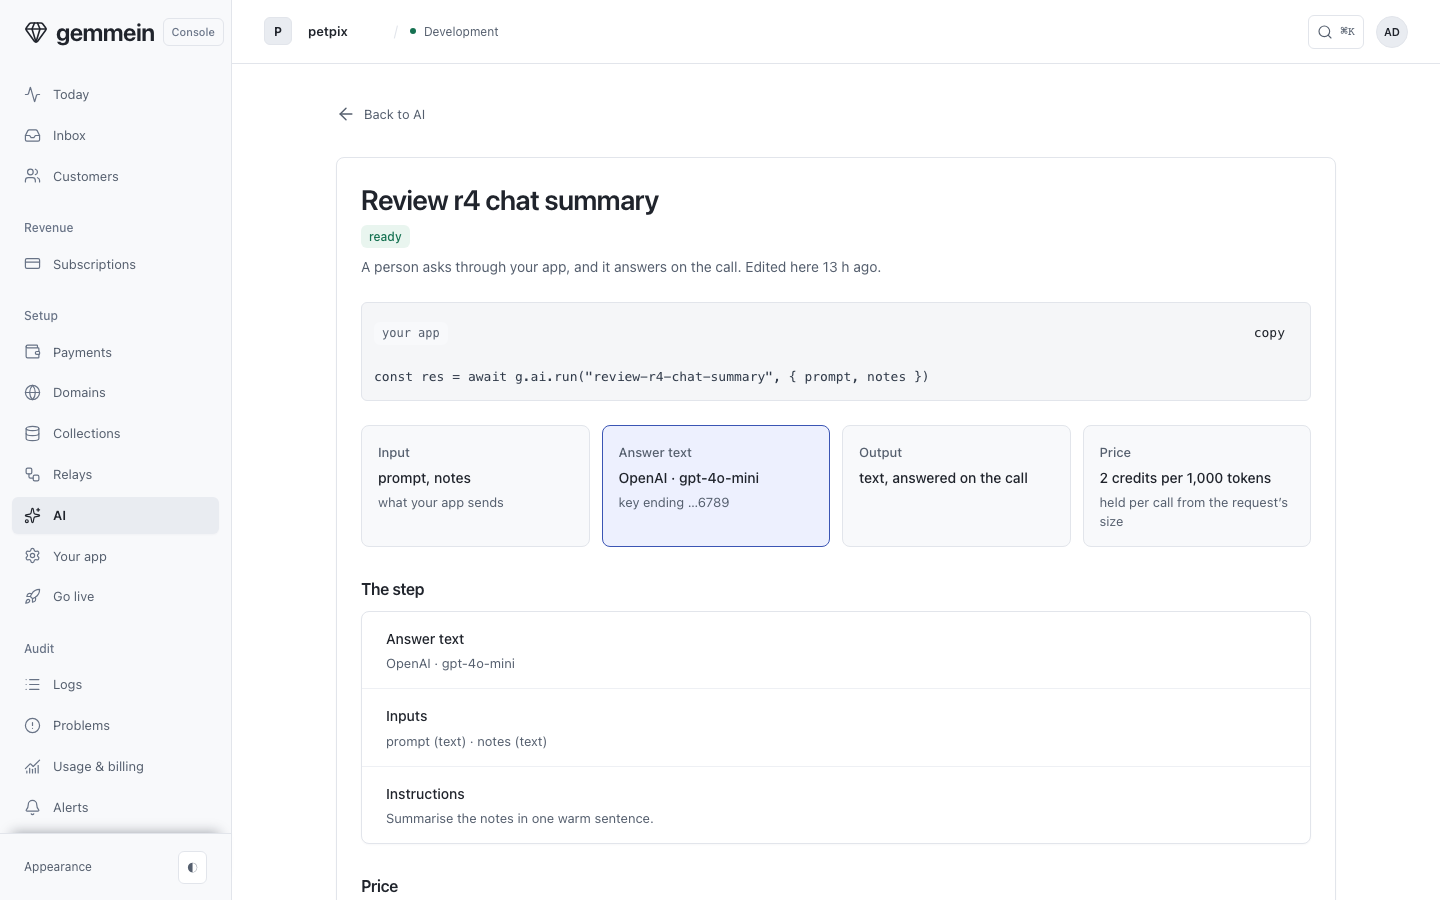Click '2 credits per 1,000 tokens' text
This screenshot has height=900, width=1440.
pos(1185,478)
